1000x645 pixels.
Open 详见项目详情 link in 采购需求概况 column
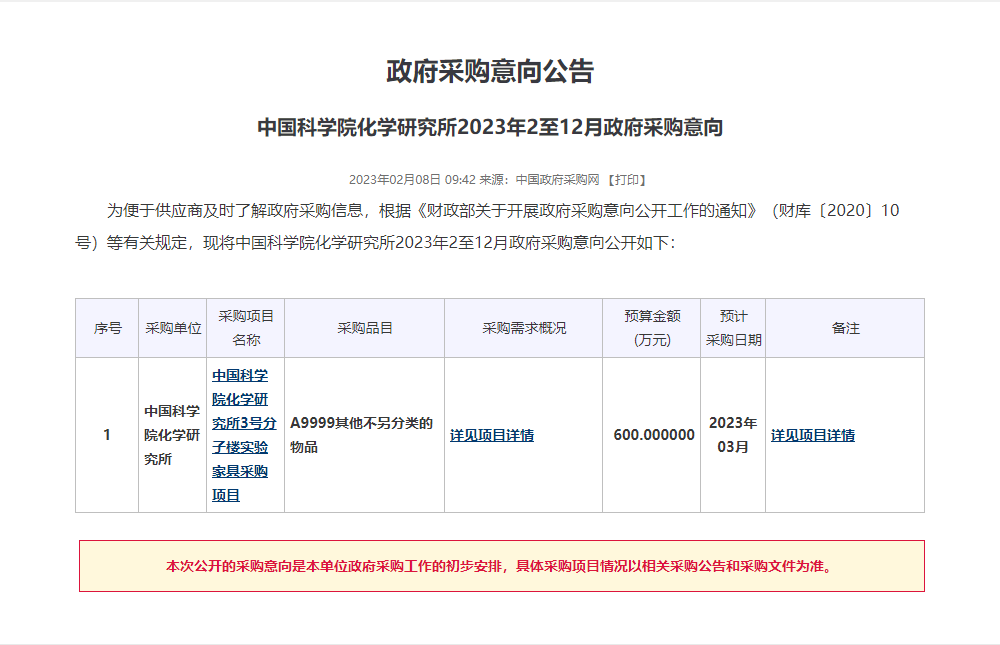coord(492,435)
